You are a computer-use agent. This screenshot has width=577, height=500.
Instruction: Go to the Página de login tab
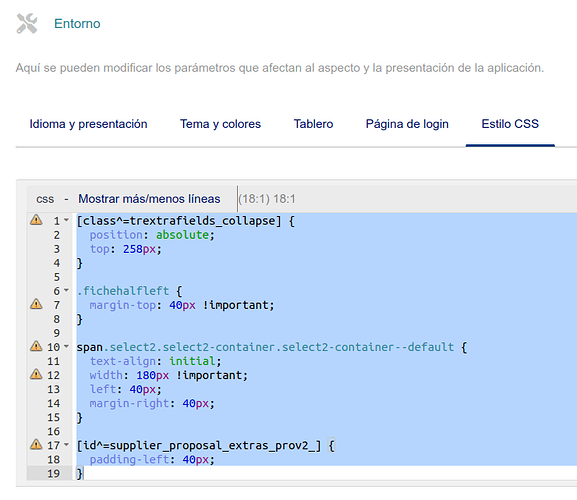tap(407, 124)
